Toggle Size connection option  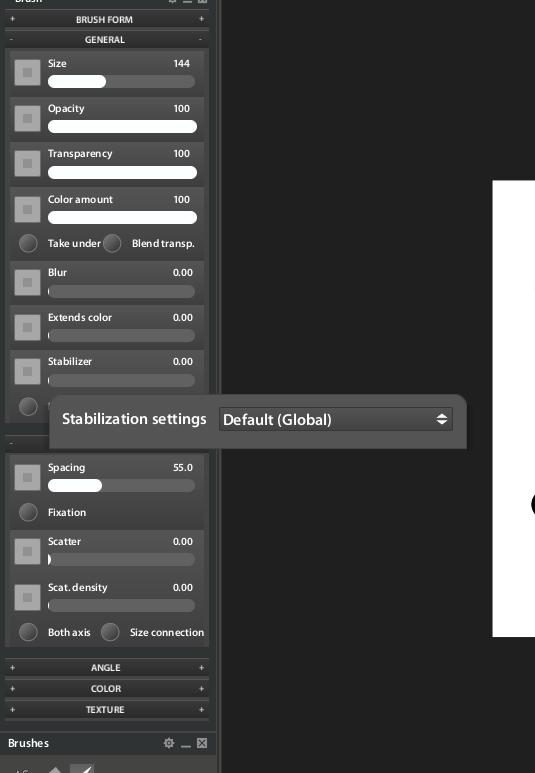110,632
